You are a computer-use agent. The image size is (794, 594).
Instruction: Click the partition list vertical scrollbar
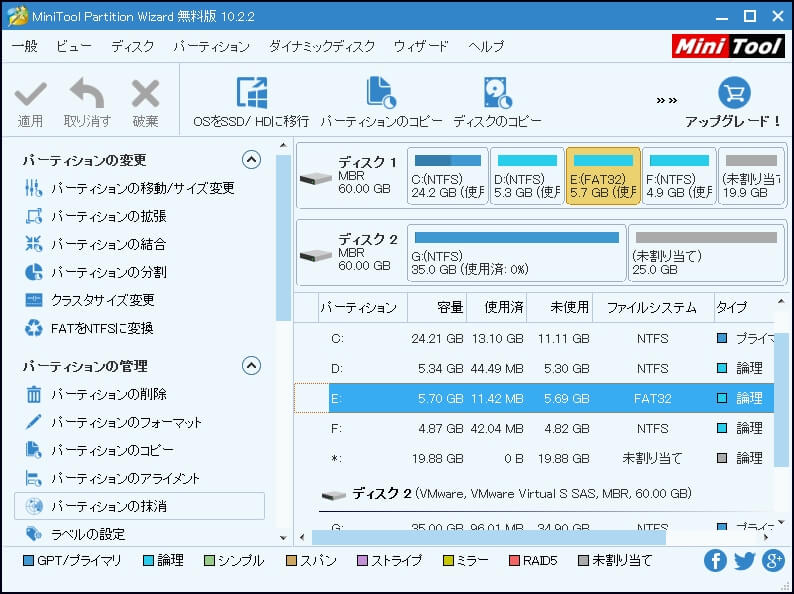781,400
